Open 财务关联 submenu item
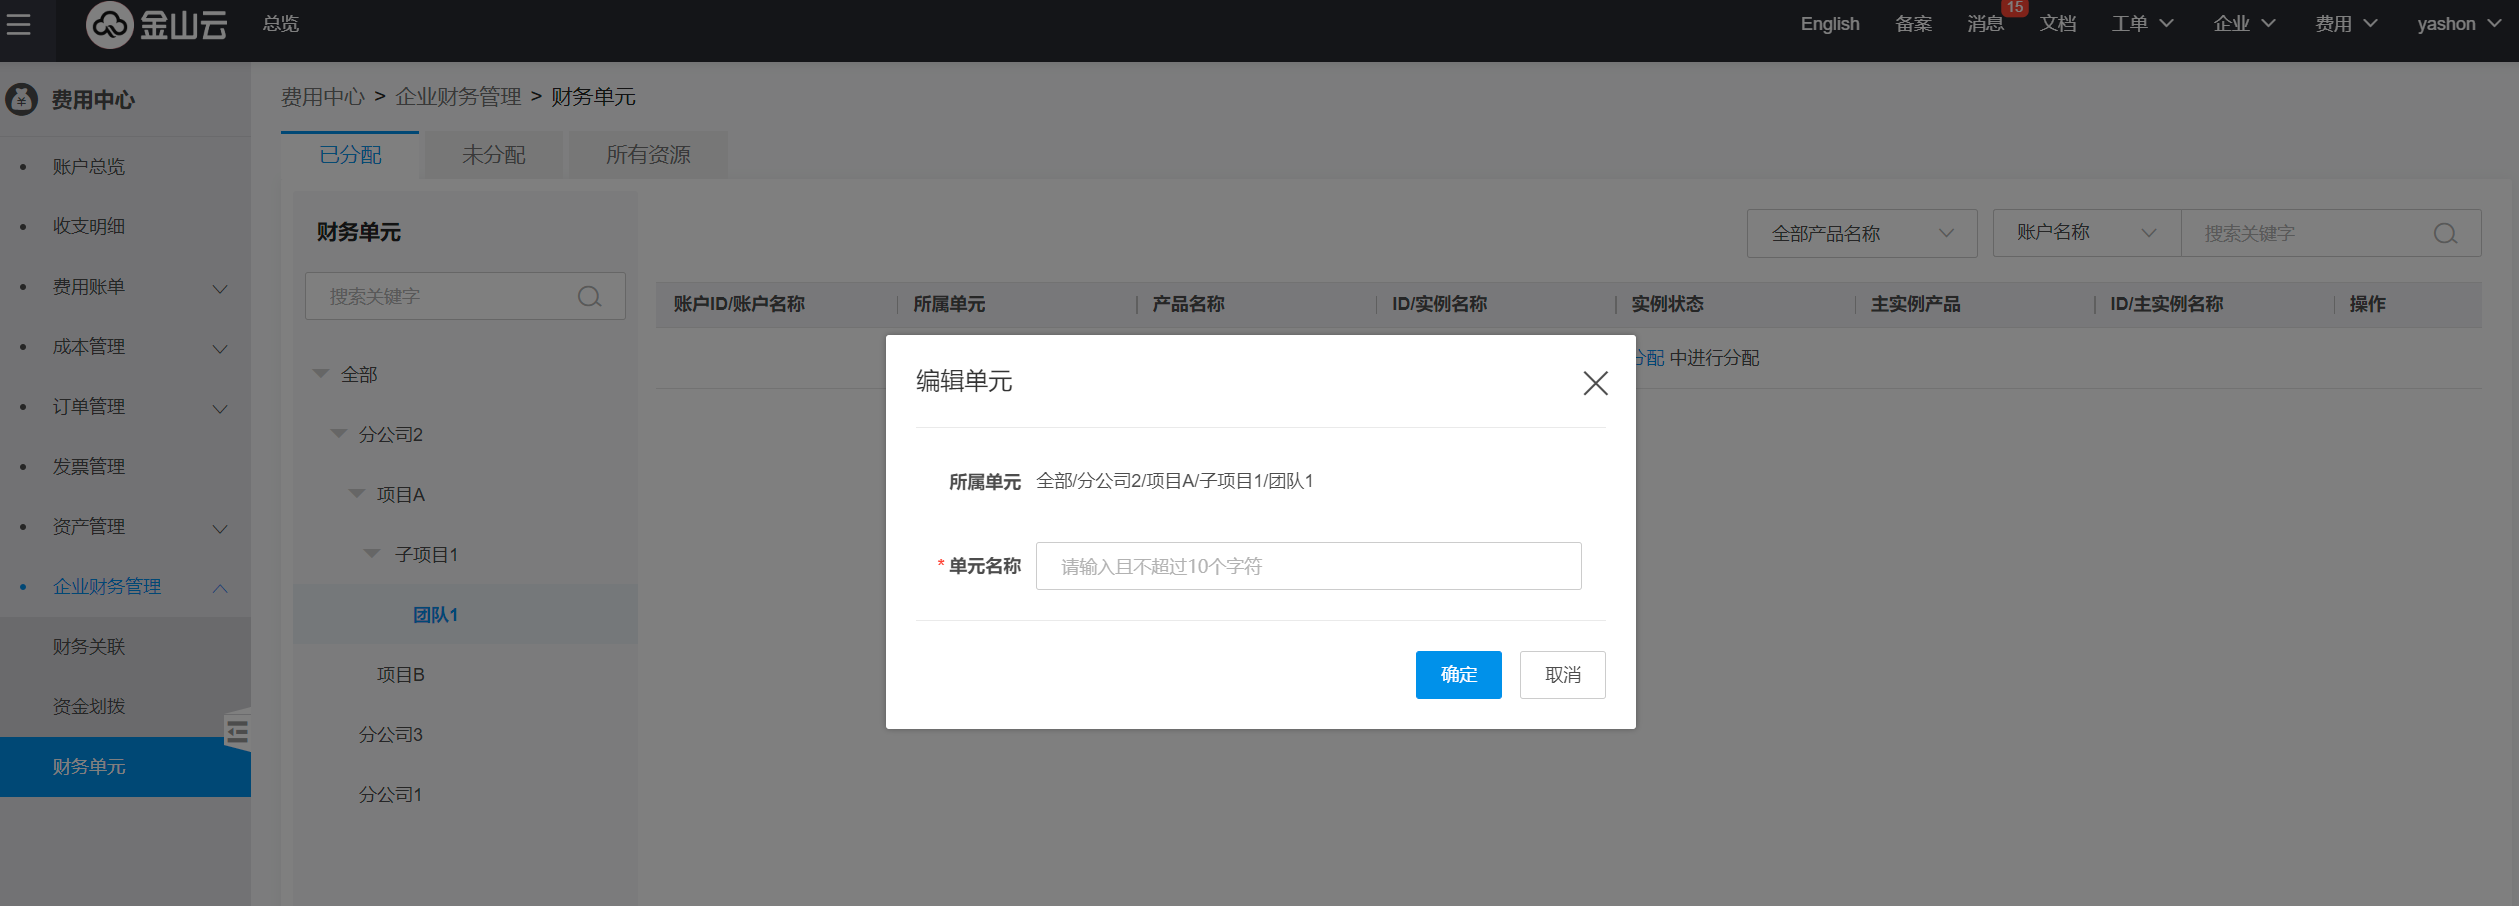 [89, 647]
